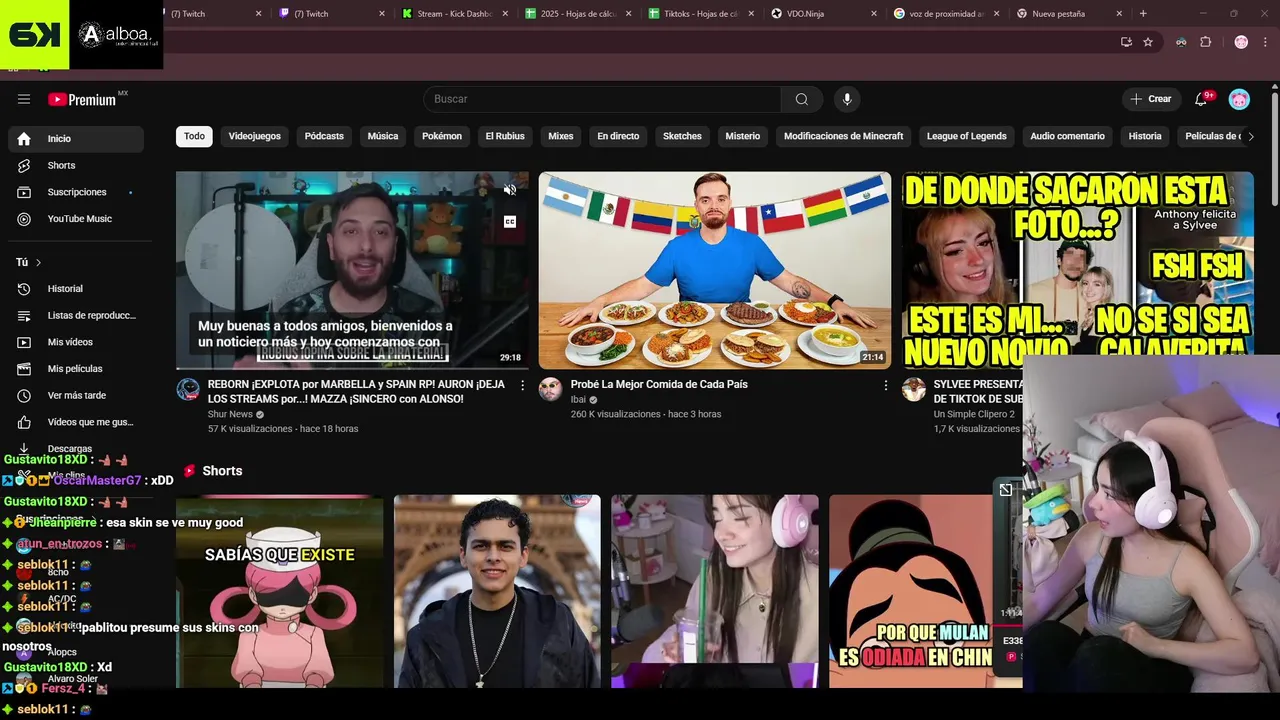Go to Inicio in the sidebar

click(x=76, y=139)
